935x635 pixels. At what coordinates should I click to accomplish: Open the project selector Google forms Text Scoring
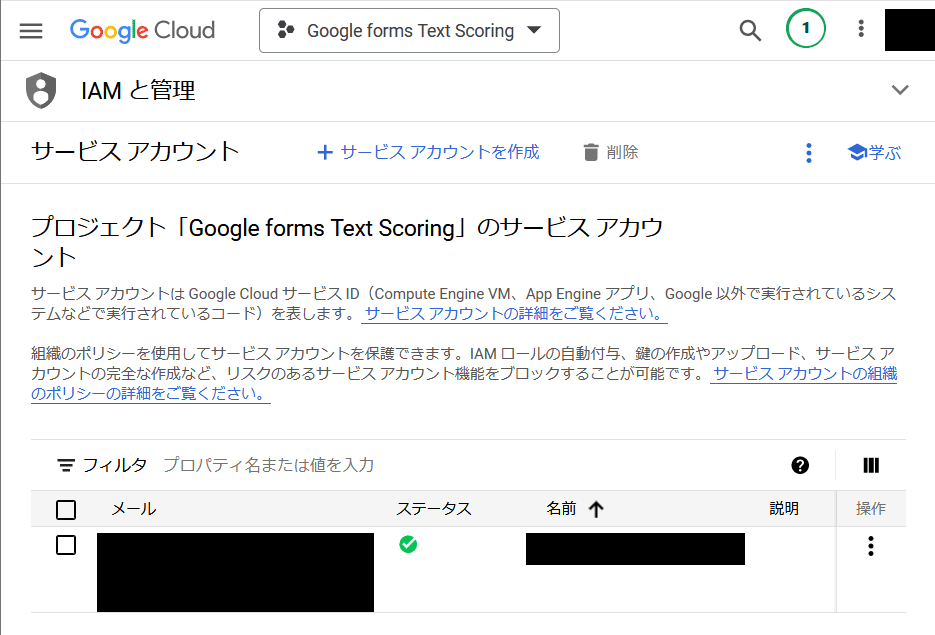[x=409, y=30]
